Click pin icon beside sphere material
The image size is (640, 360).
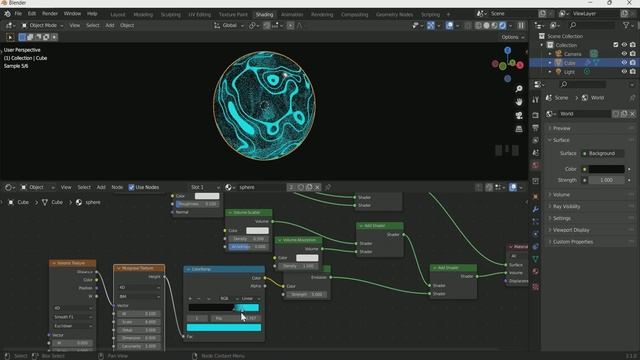coord(327,187)
